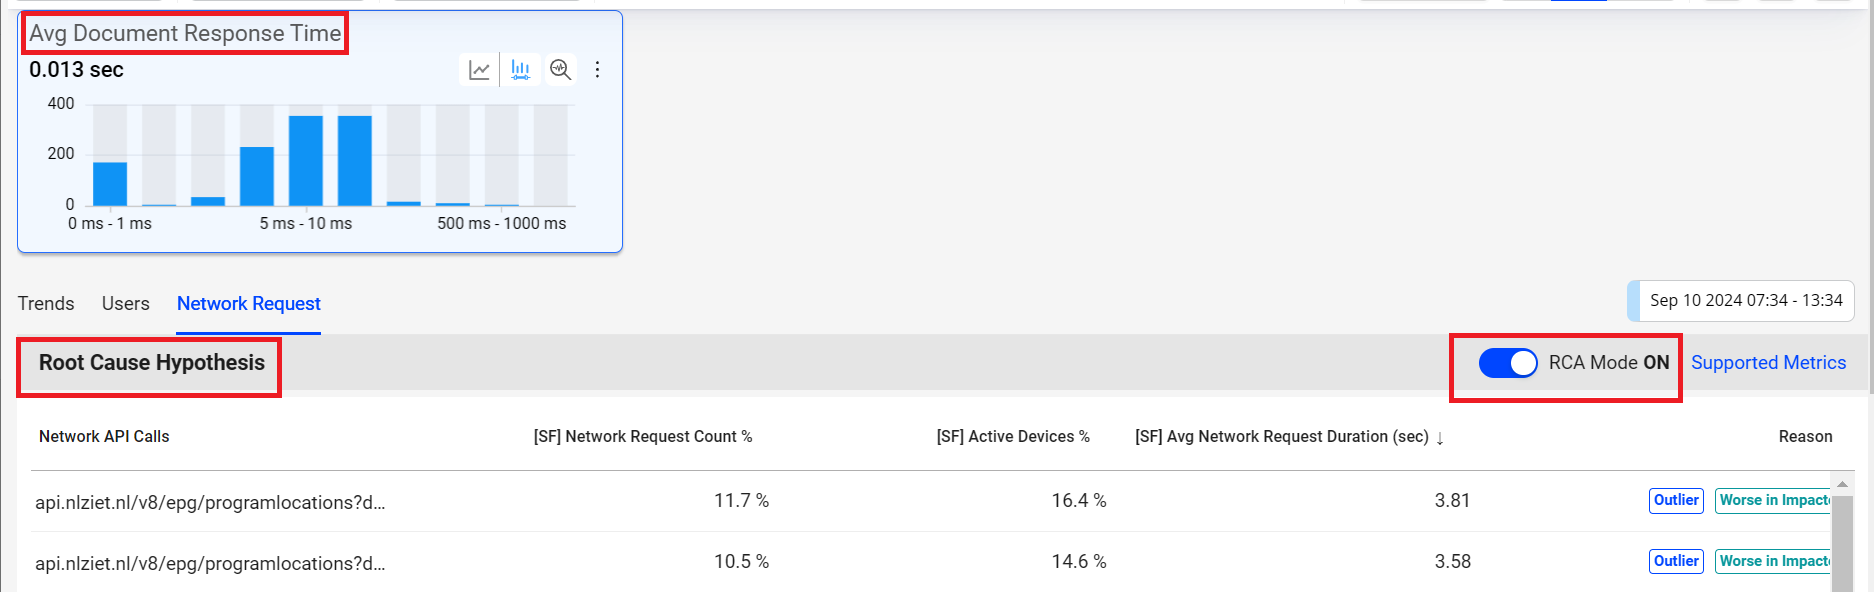Viewport: 1874px width, 592px height.
Task: Click Worse in Impact tag in second row
Action: (1773, 562)
